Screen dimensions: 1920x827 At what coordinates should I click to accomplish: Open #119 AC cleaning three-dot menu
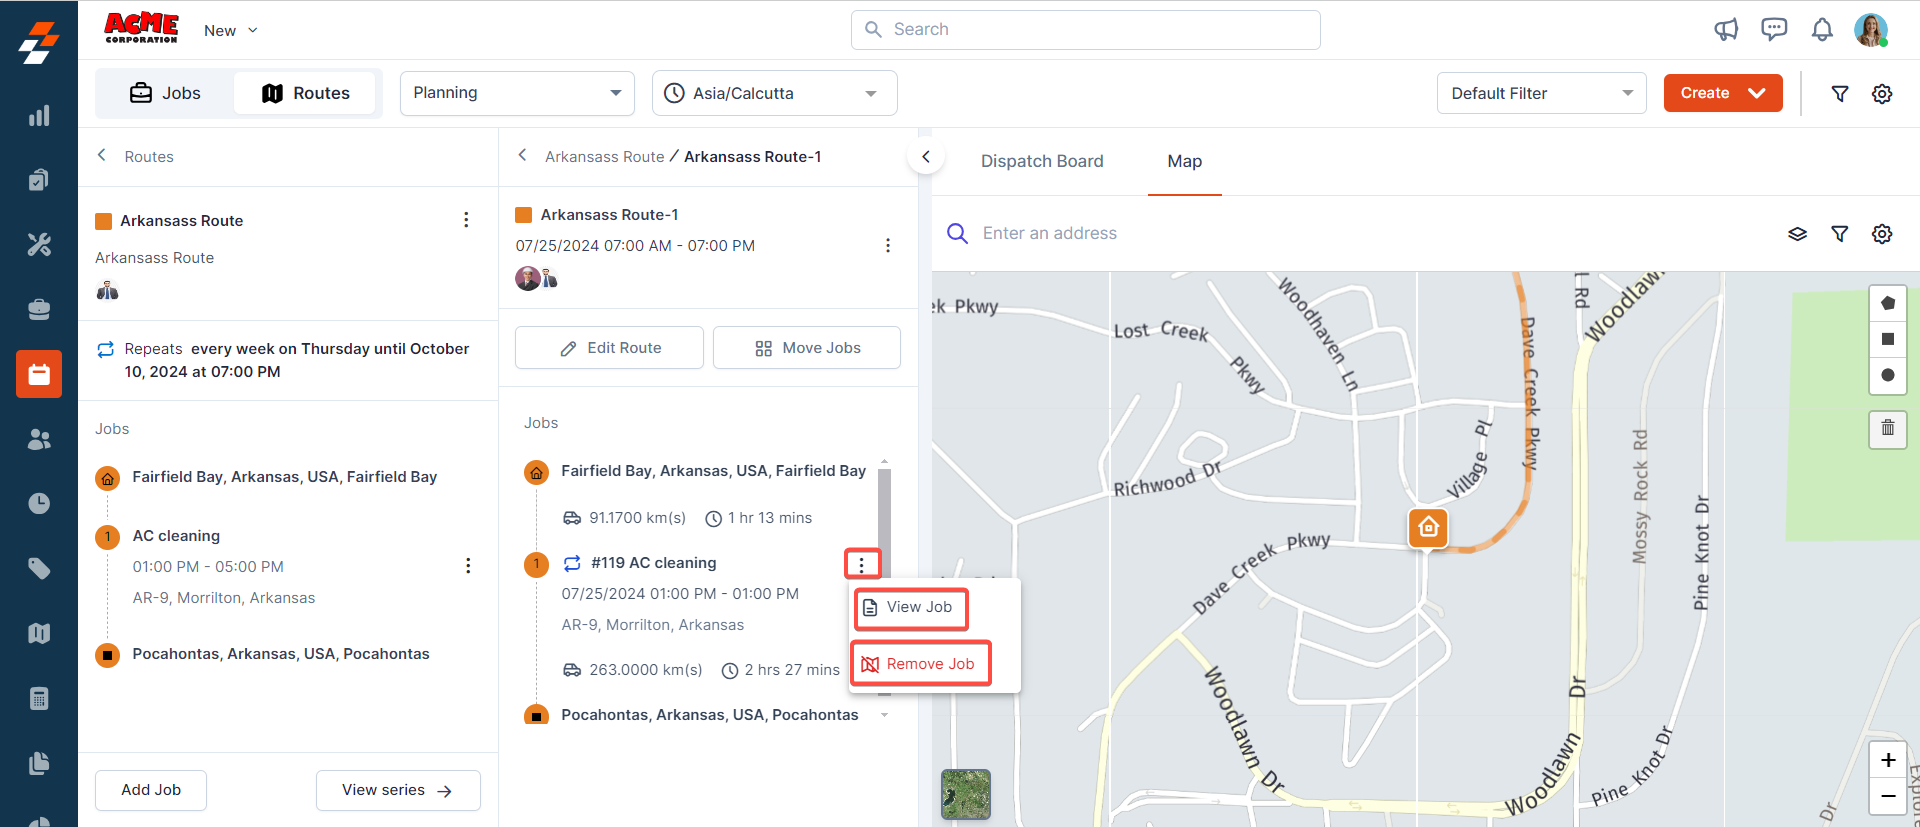pos(861,565)
